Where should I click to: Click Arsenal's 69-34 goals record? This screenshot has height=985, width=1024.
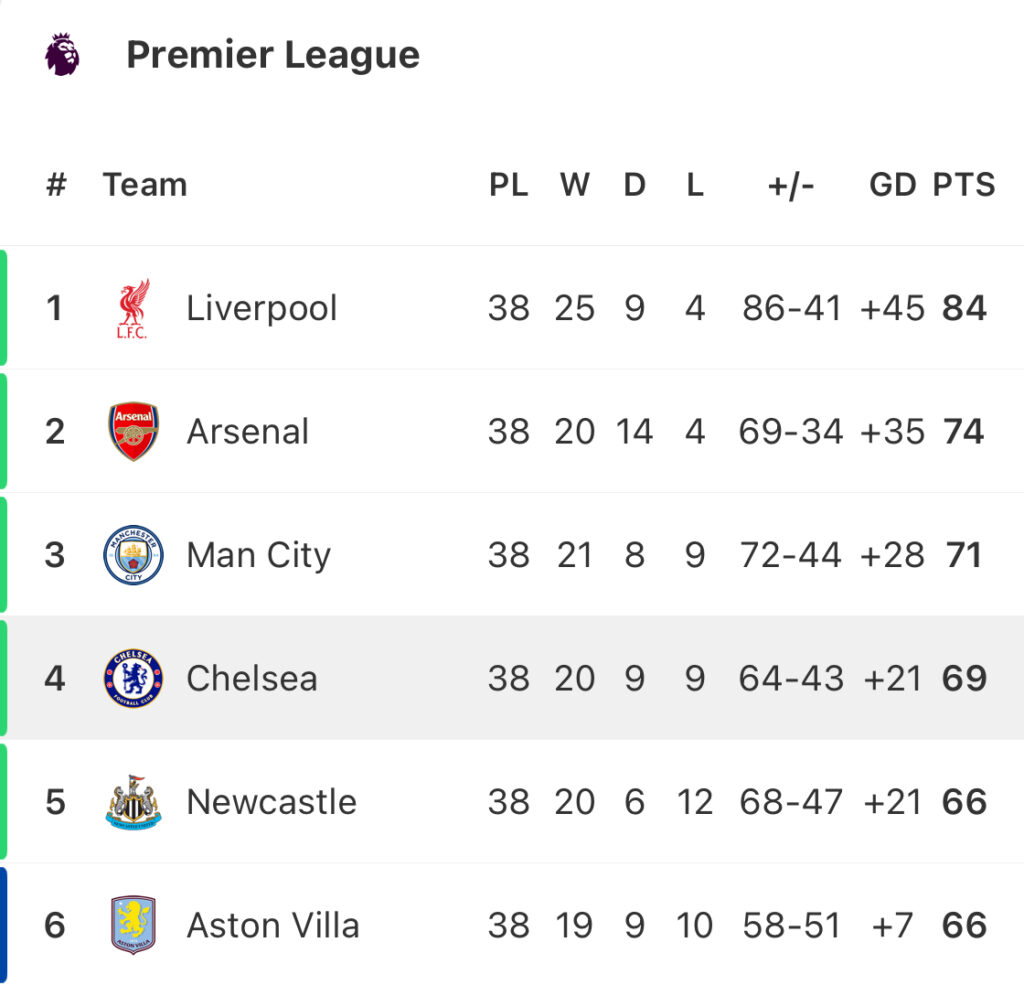click(x=791, y=431)
